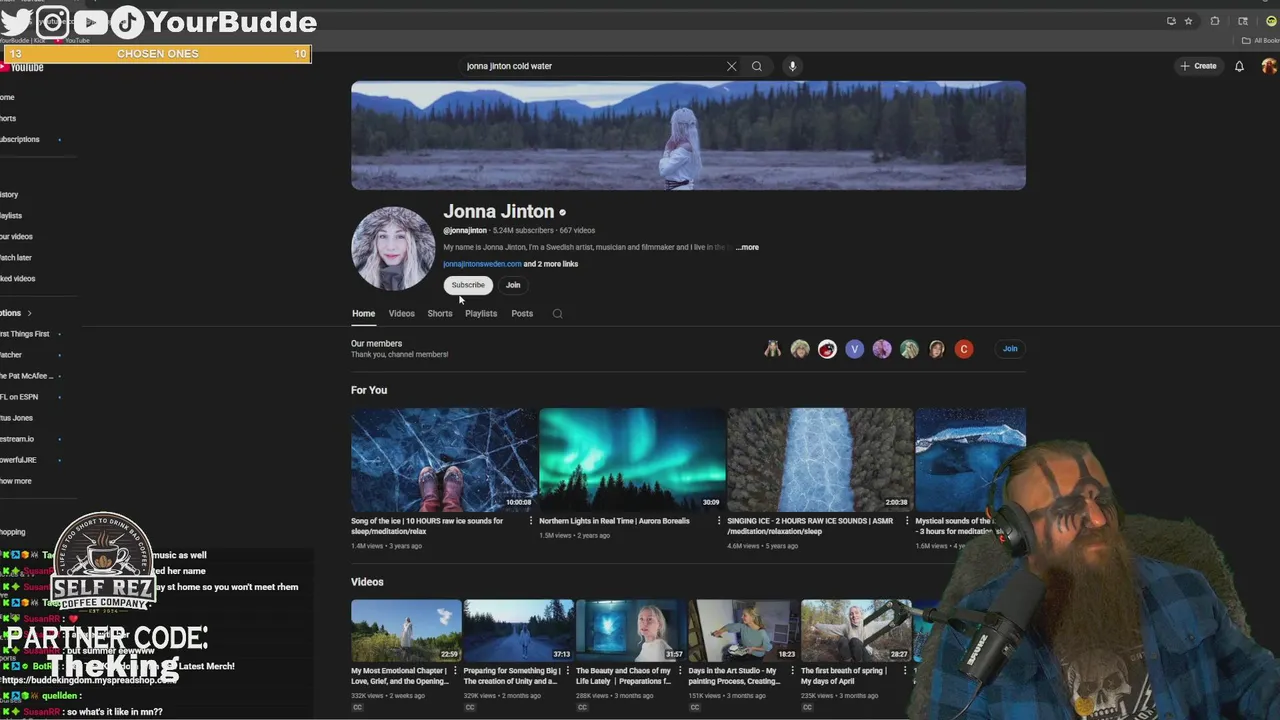Click the red member avatar with letter C
Image resolution: width=1280 pixels, height=720 pixels.
(964, 349)
